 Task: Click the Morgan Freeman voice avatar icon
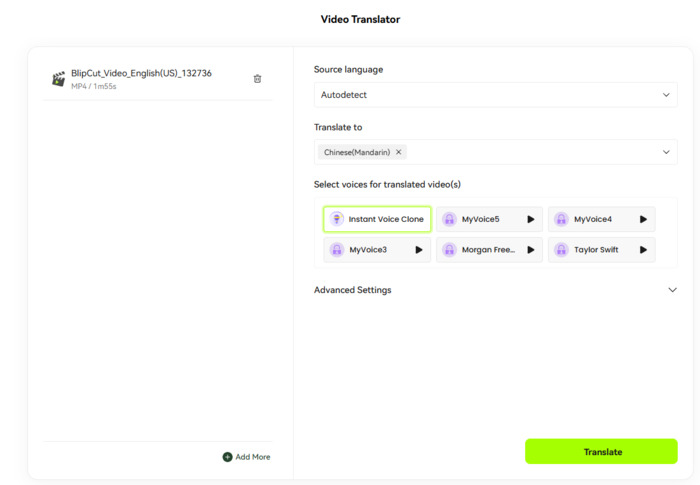[449, 249]
